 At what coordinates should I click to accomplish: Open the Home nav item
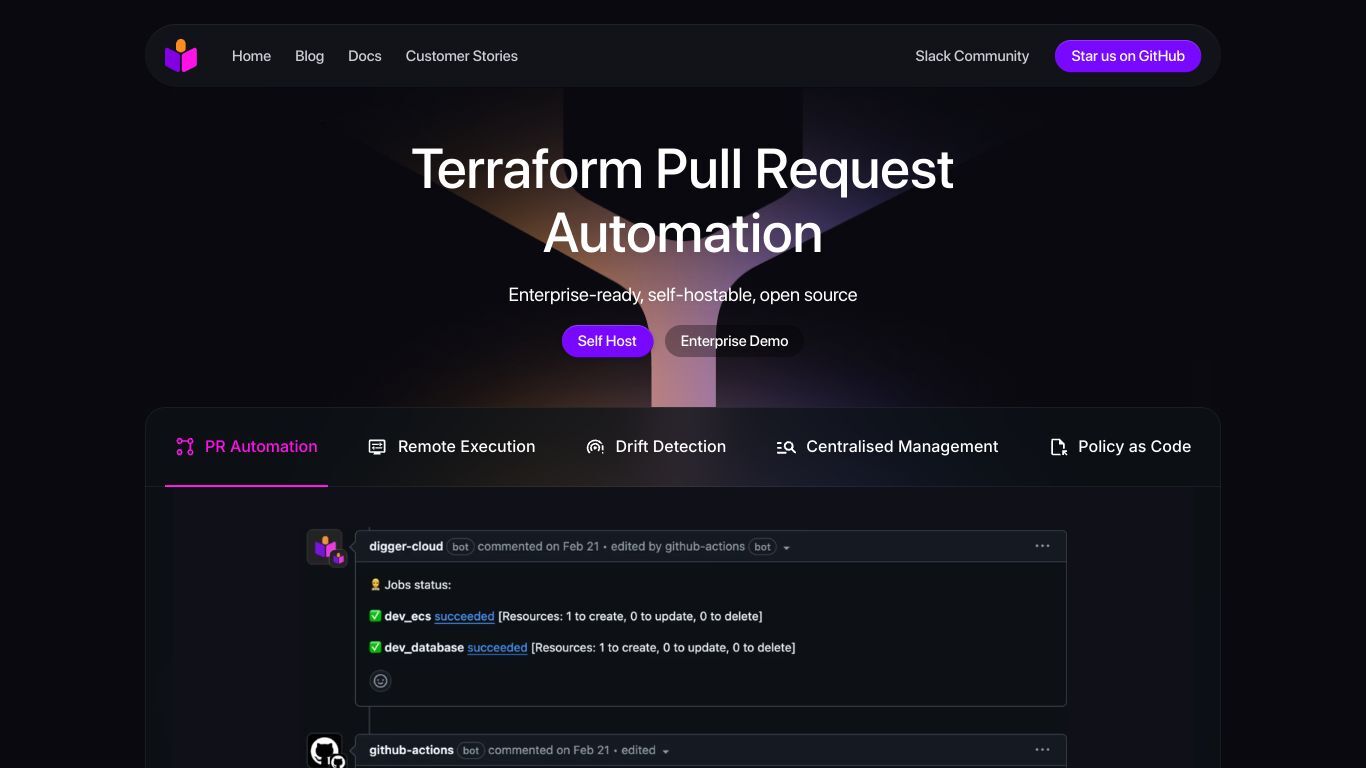[x=251, y=56]
